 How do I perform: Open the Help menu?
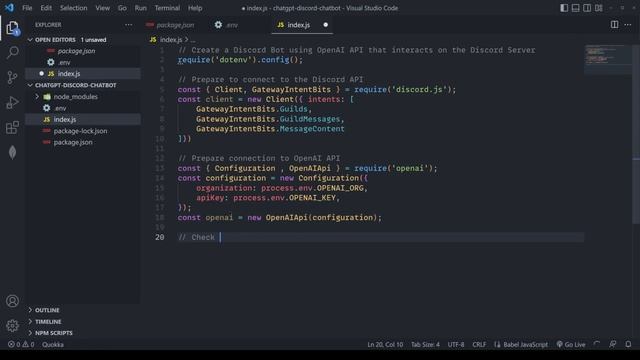195,8
